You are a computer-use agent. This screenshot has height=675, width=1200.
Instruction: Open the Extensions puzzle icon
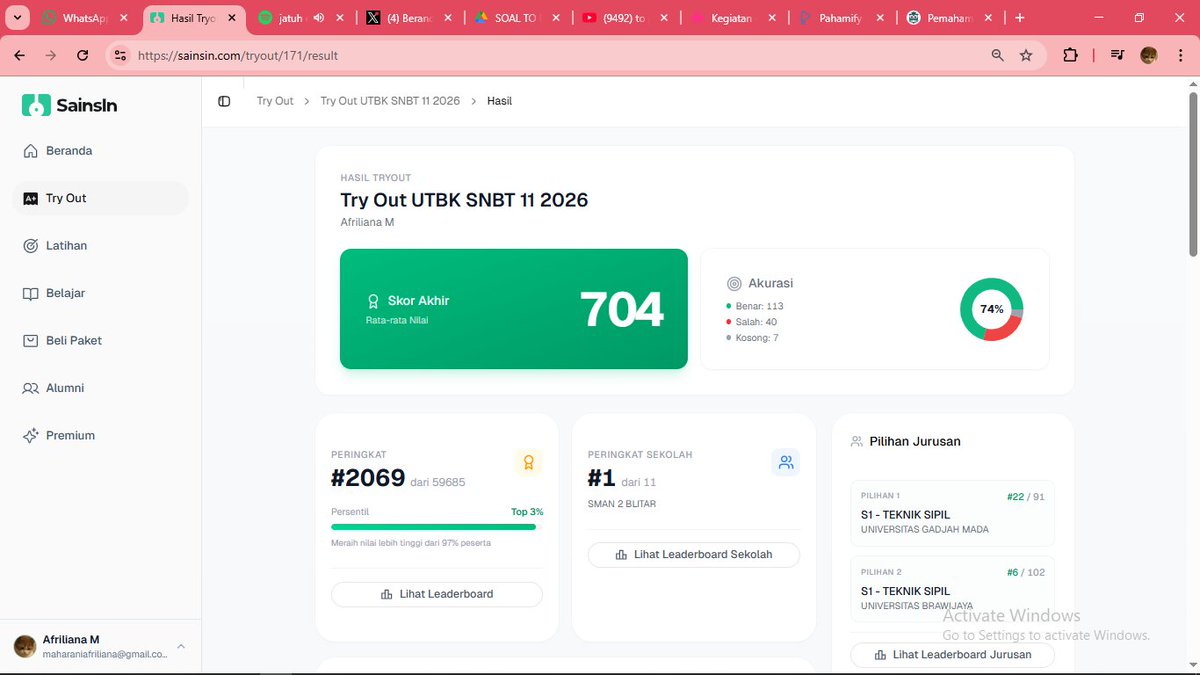click(x=1070, y=56)
